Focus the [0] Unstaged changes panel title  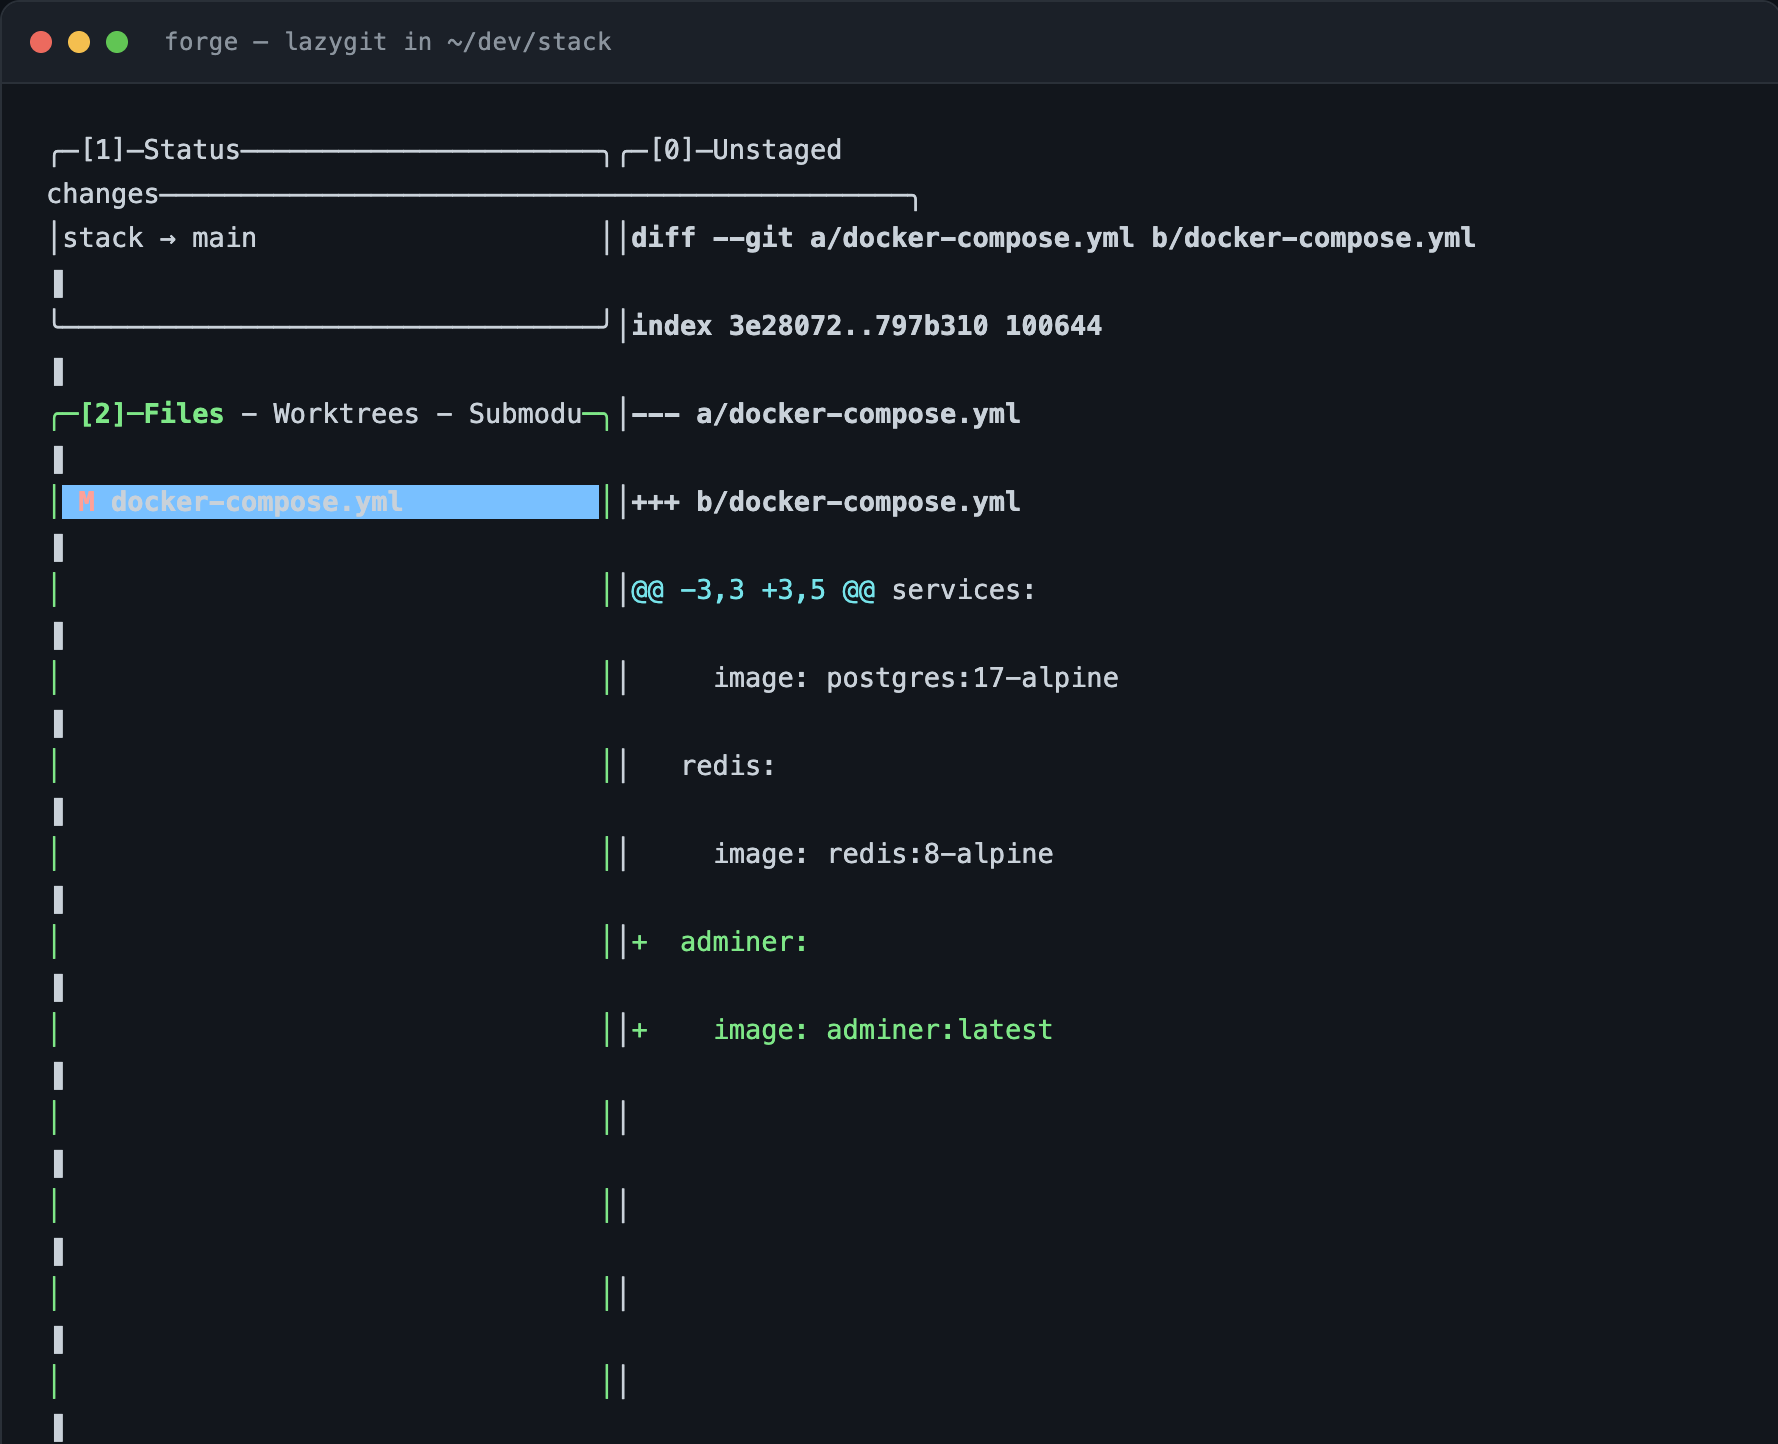tap(746, 150)
